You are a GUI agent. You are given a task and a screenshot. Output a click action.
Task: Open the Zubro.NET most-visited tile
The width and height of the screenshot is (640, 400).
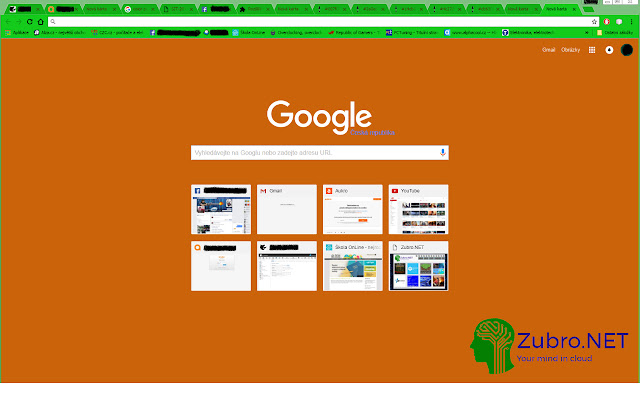pos(418,266)
